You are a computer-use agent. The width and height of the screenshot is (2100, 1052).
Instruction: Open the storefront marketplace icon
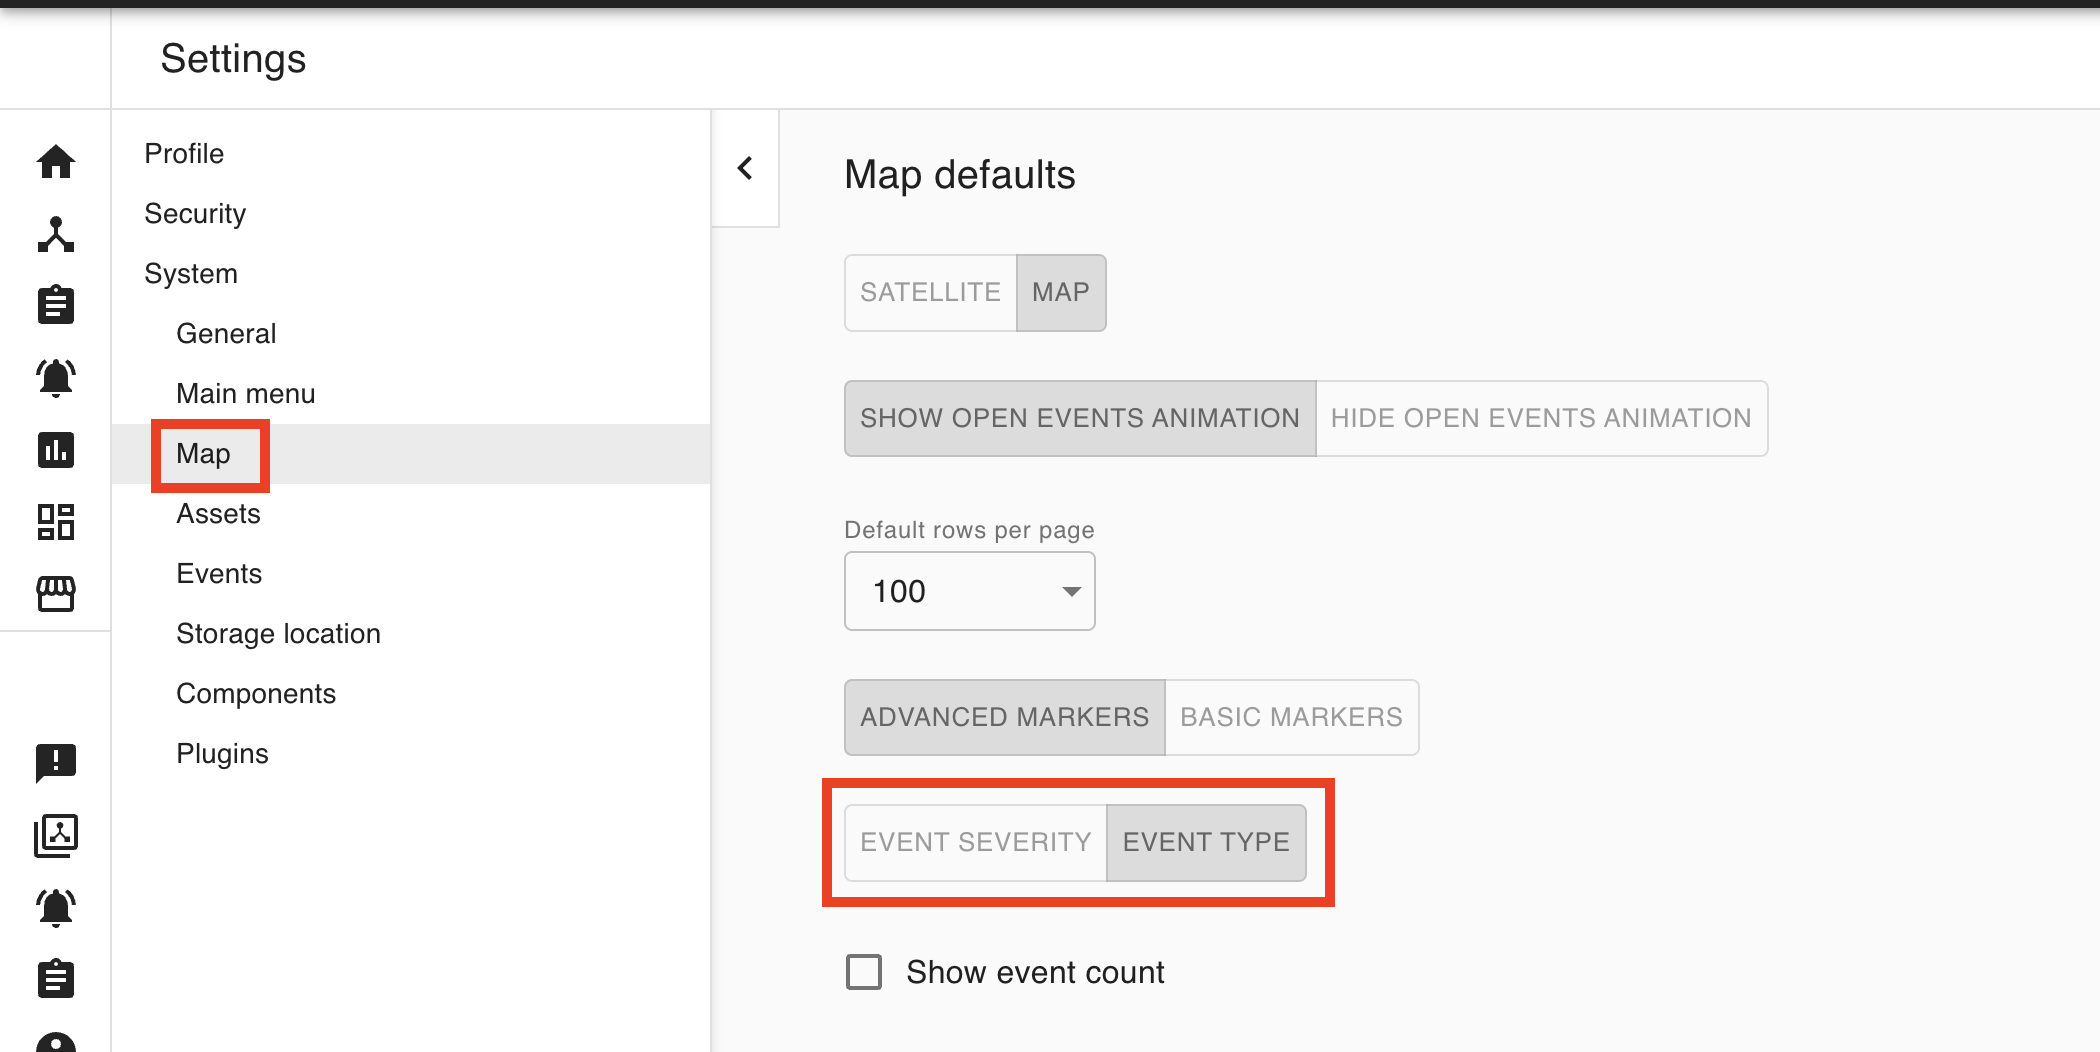click(56, 593)
